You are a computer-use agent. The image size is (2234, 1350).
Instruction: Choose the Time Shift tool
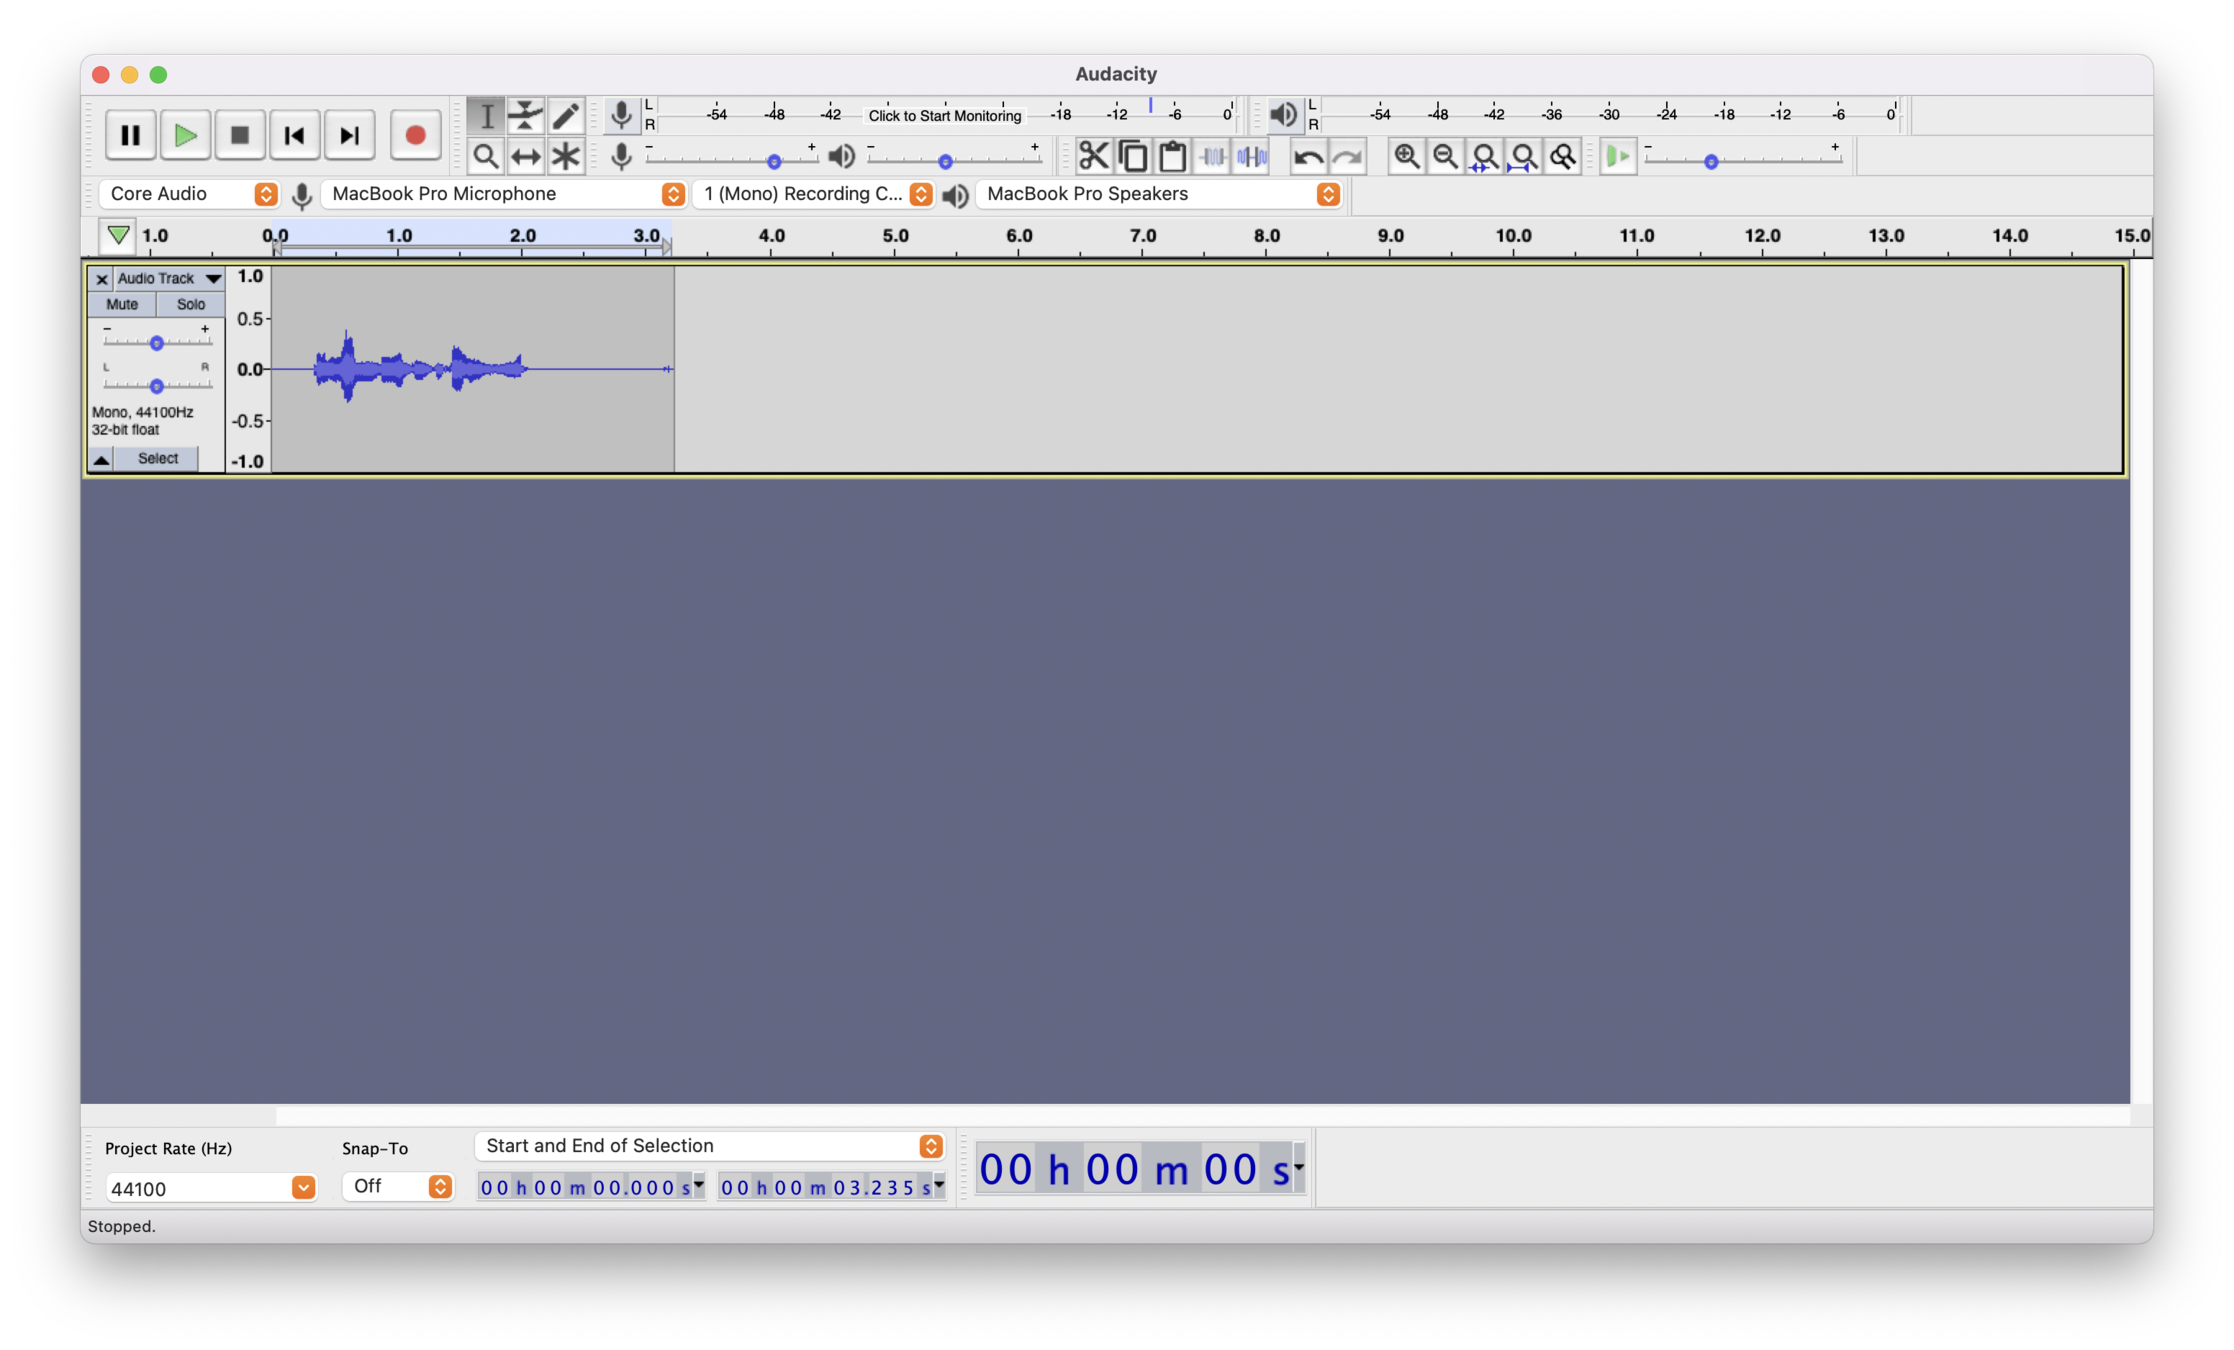coord(525,157)
